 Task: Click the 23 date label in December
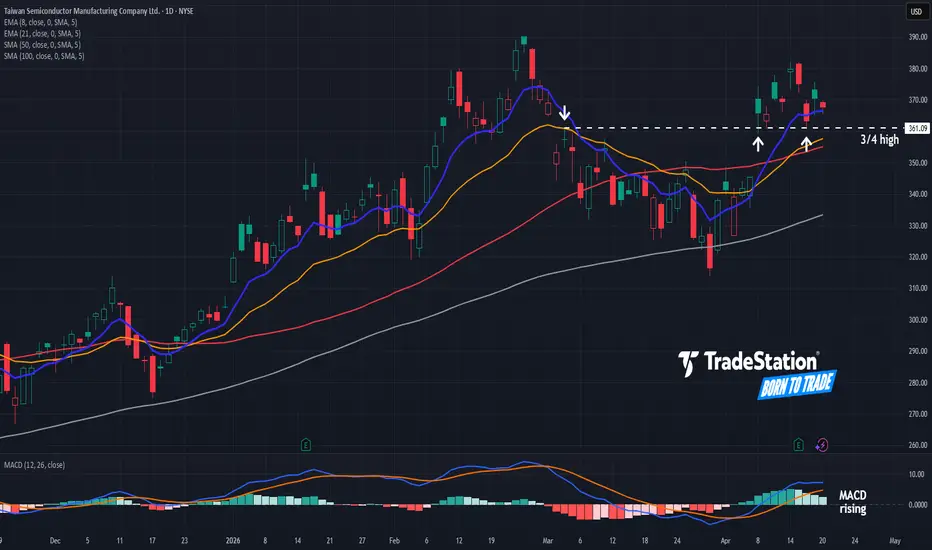184,540
